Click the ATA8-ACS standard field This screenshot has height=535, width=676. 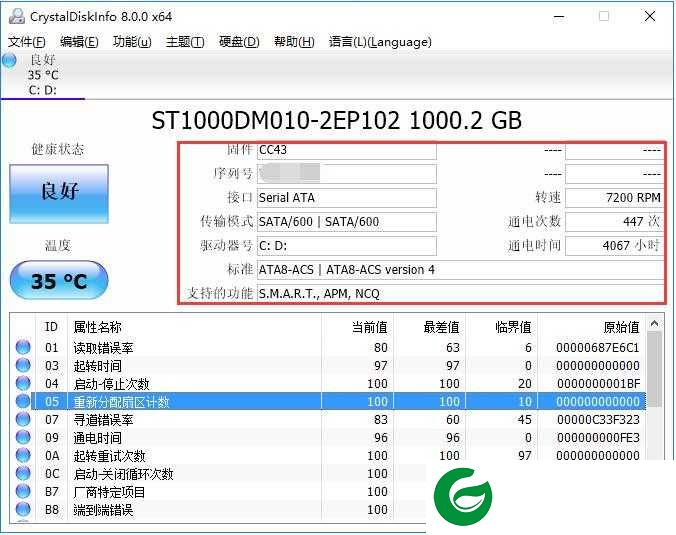coord(460,270)
